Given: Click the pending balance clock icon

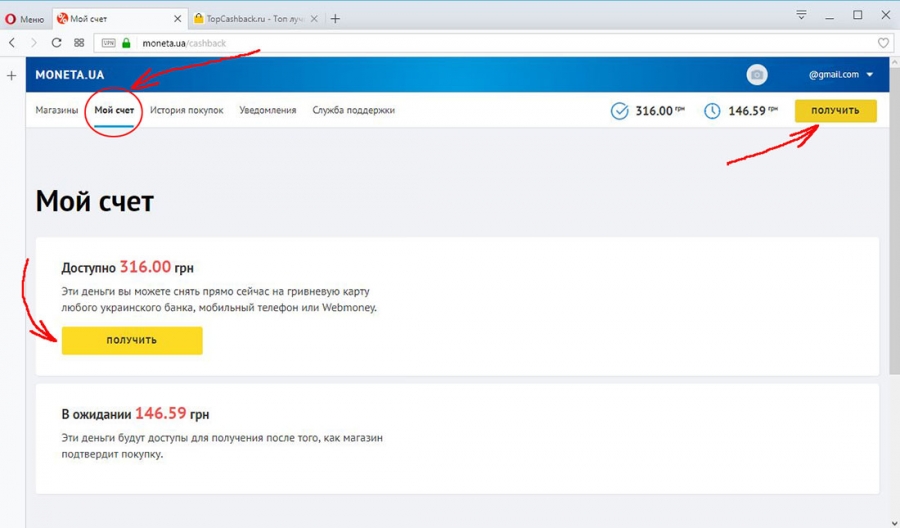Looking at the screenshot, I should click(712, 111).
